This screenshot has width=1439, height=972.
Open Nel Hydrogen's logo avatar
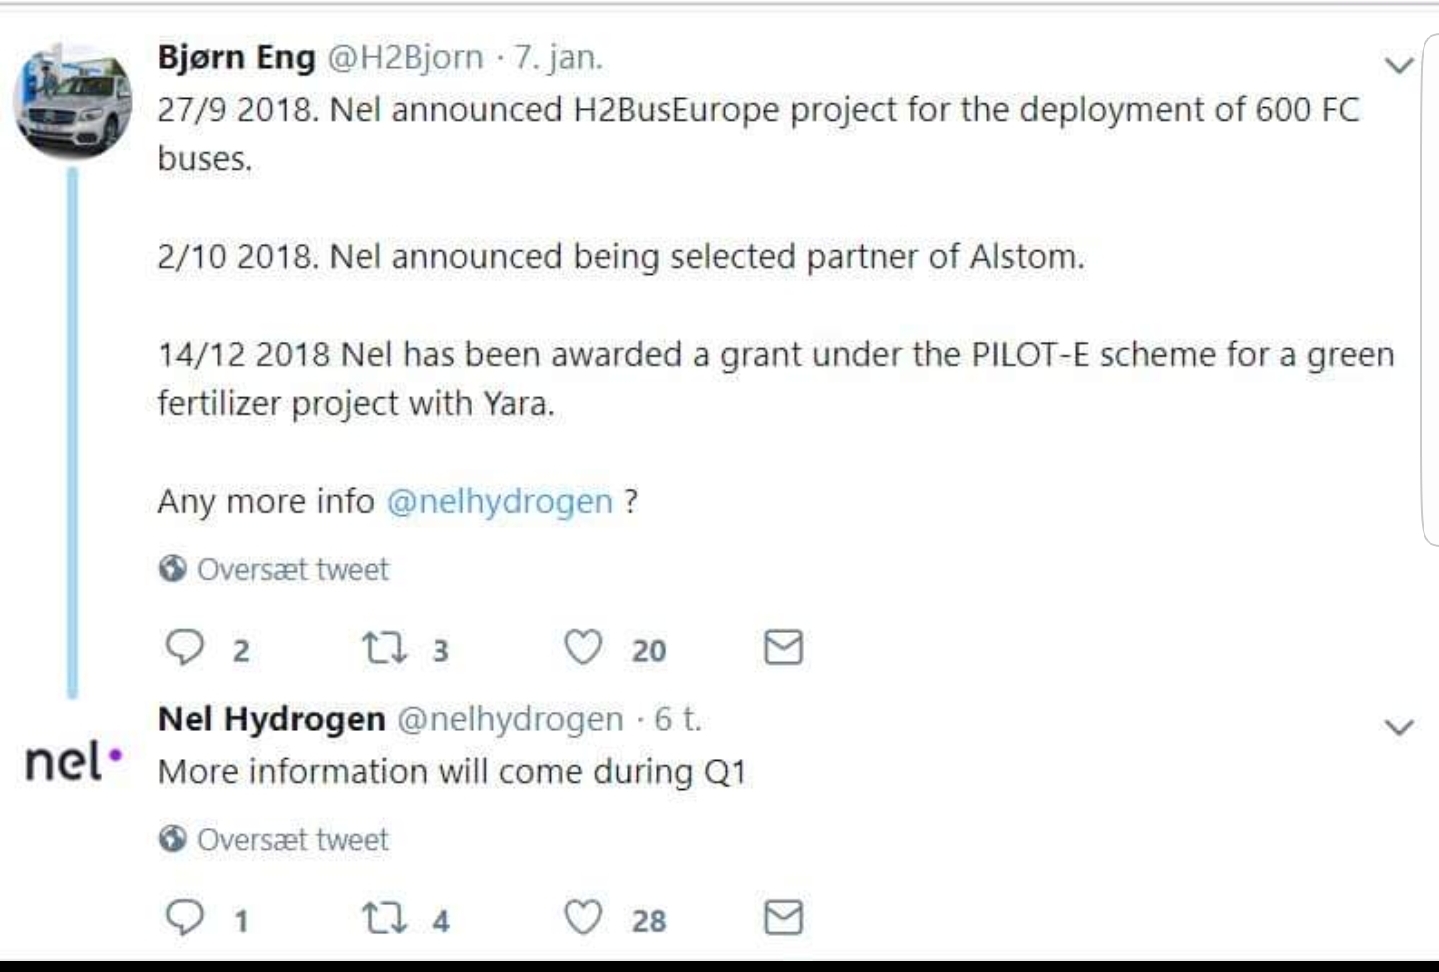coord(73,762)
